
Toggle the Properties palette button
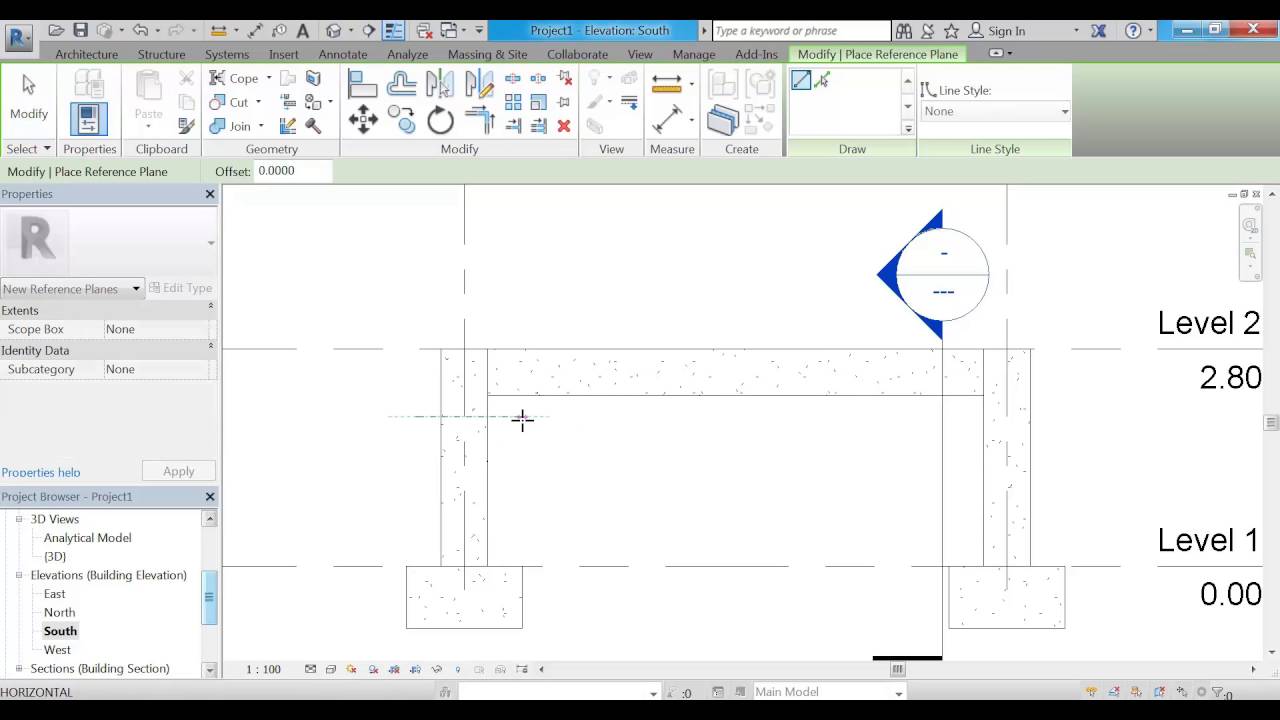coord(89,119)
